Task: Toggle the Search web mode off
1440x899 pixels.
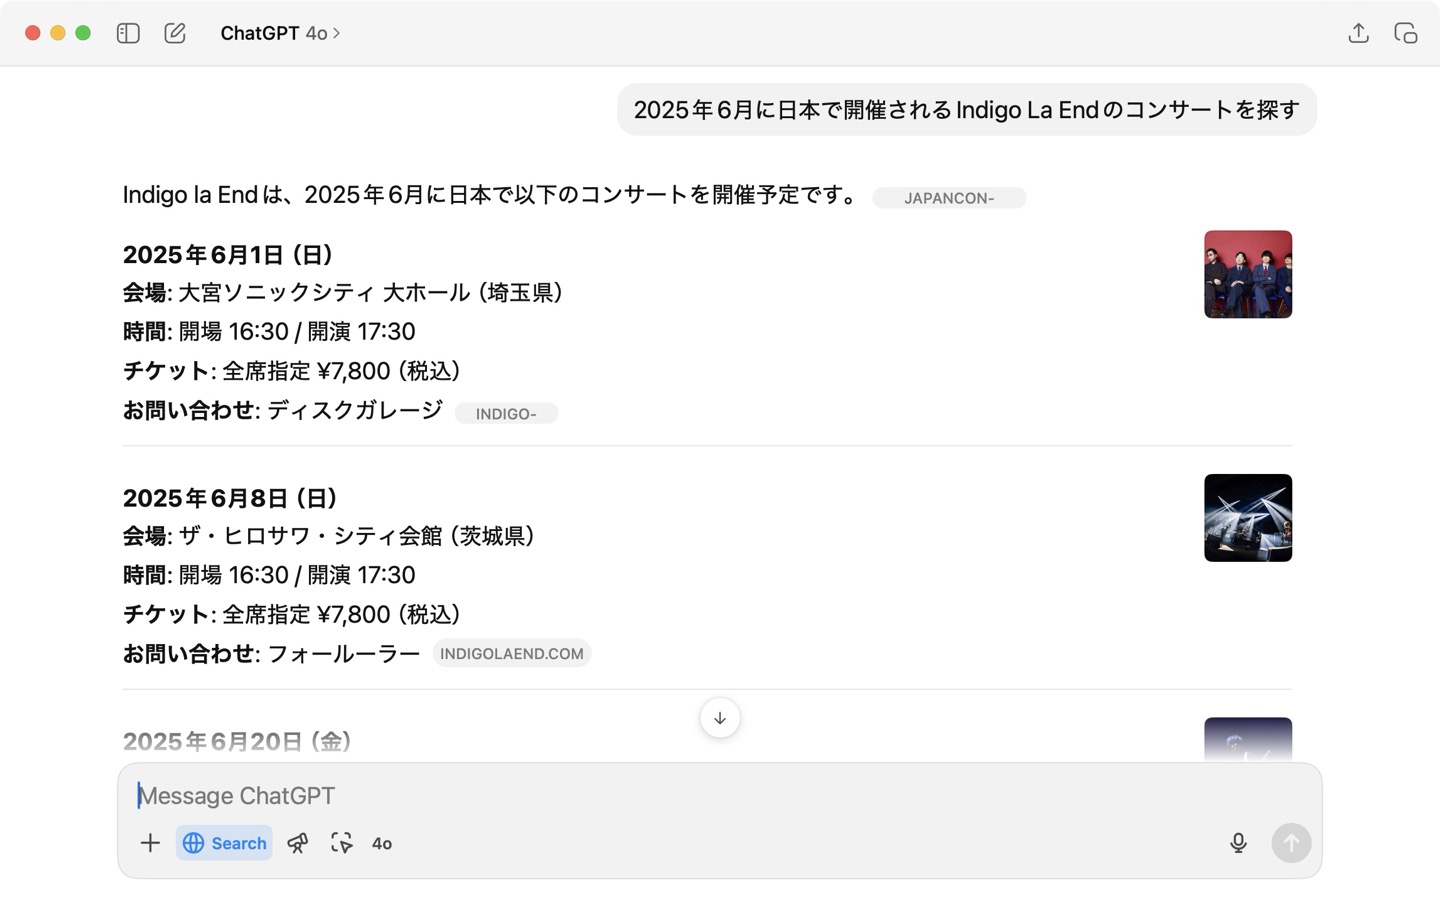Action: [224, 843]
